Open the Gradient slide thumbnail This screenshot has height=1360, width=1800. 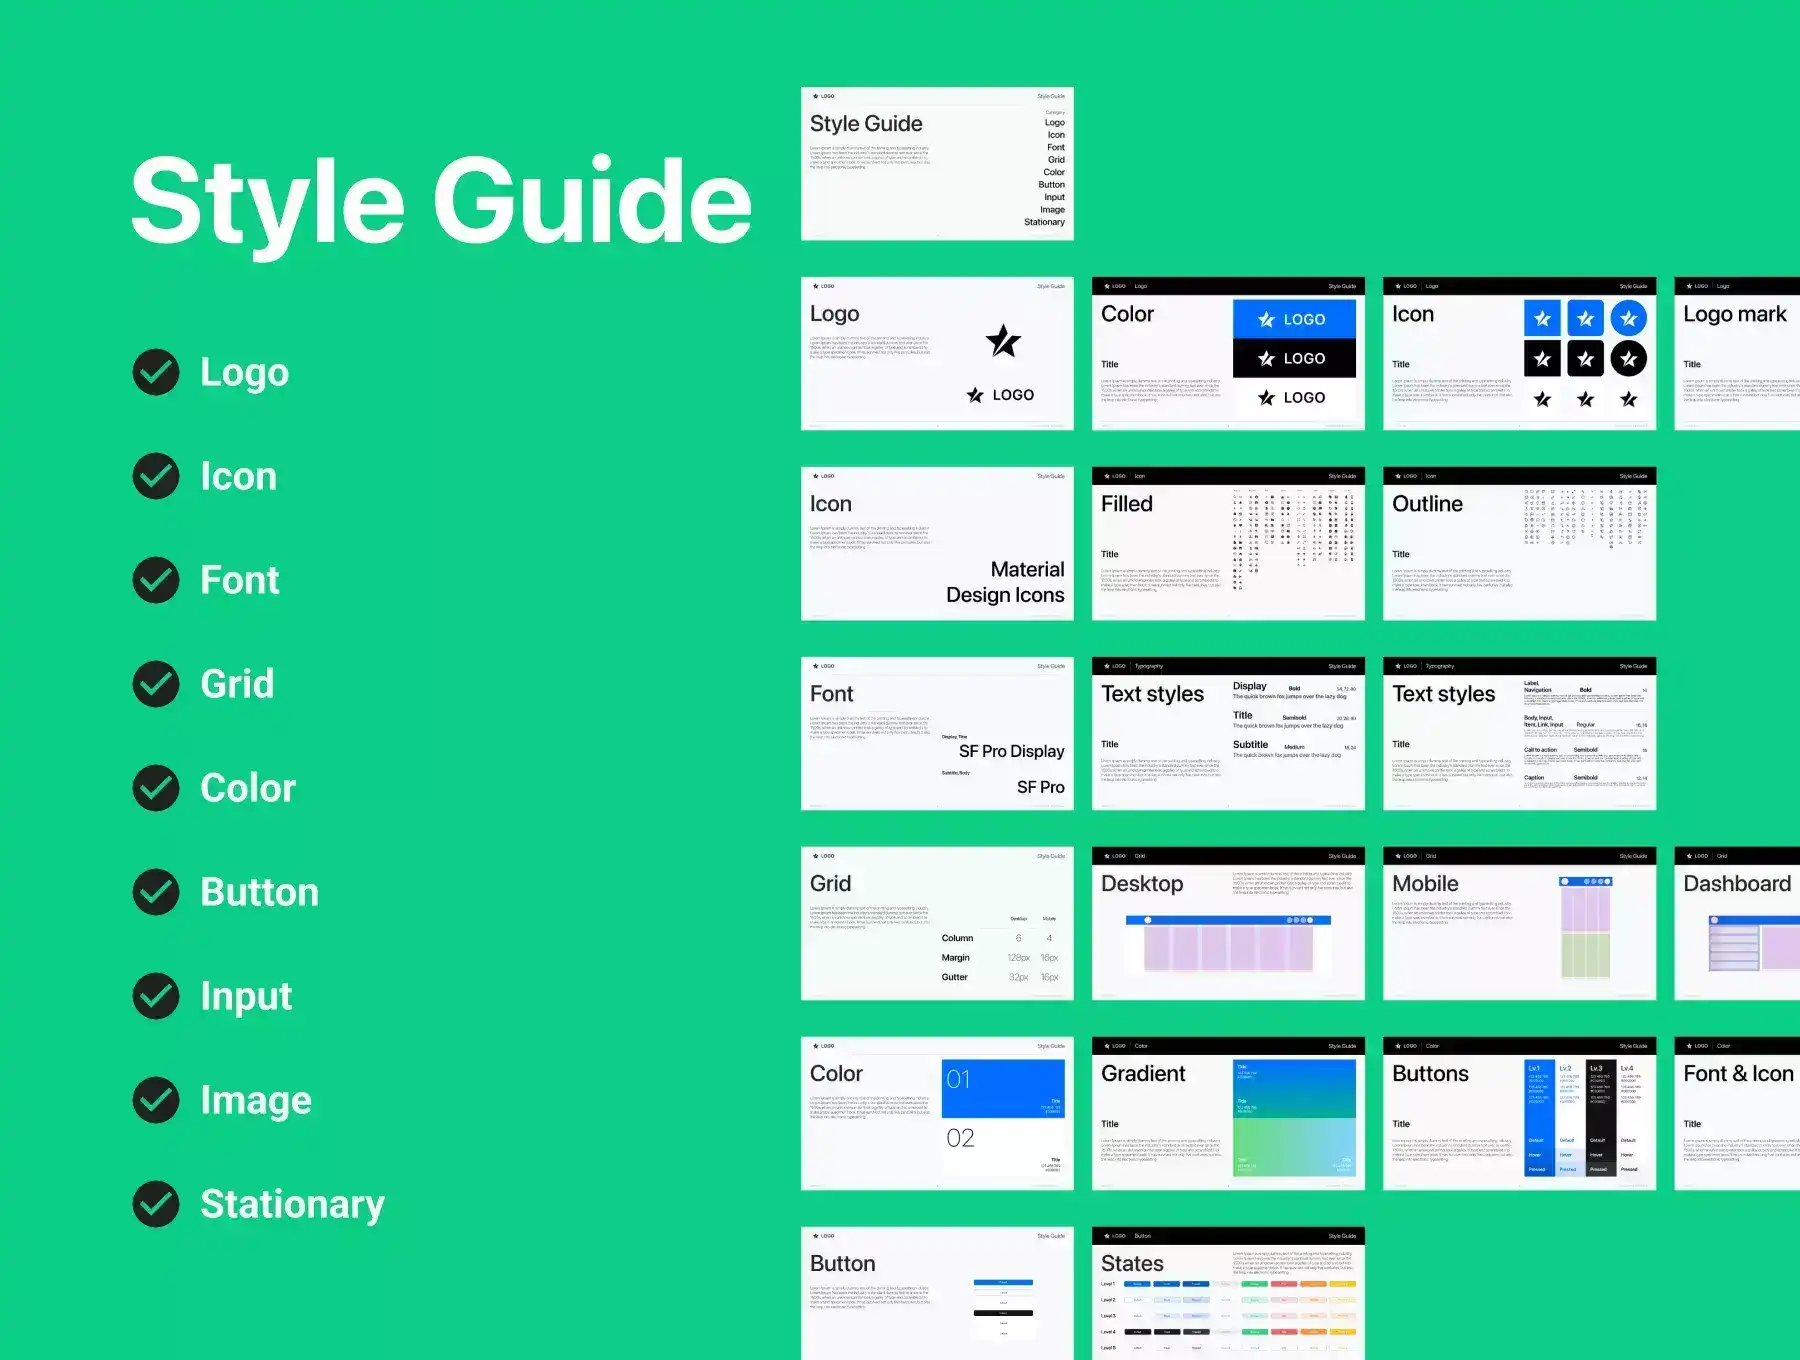pos(1228,1113)
